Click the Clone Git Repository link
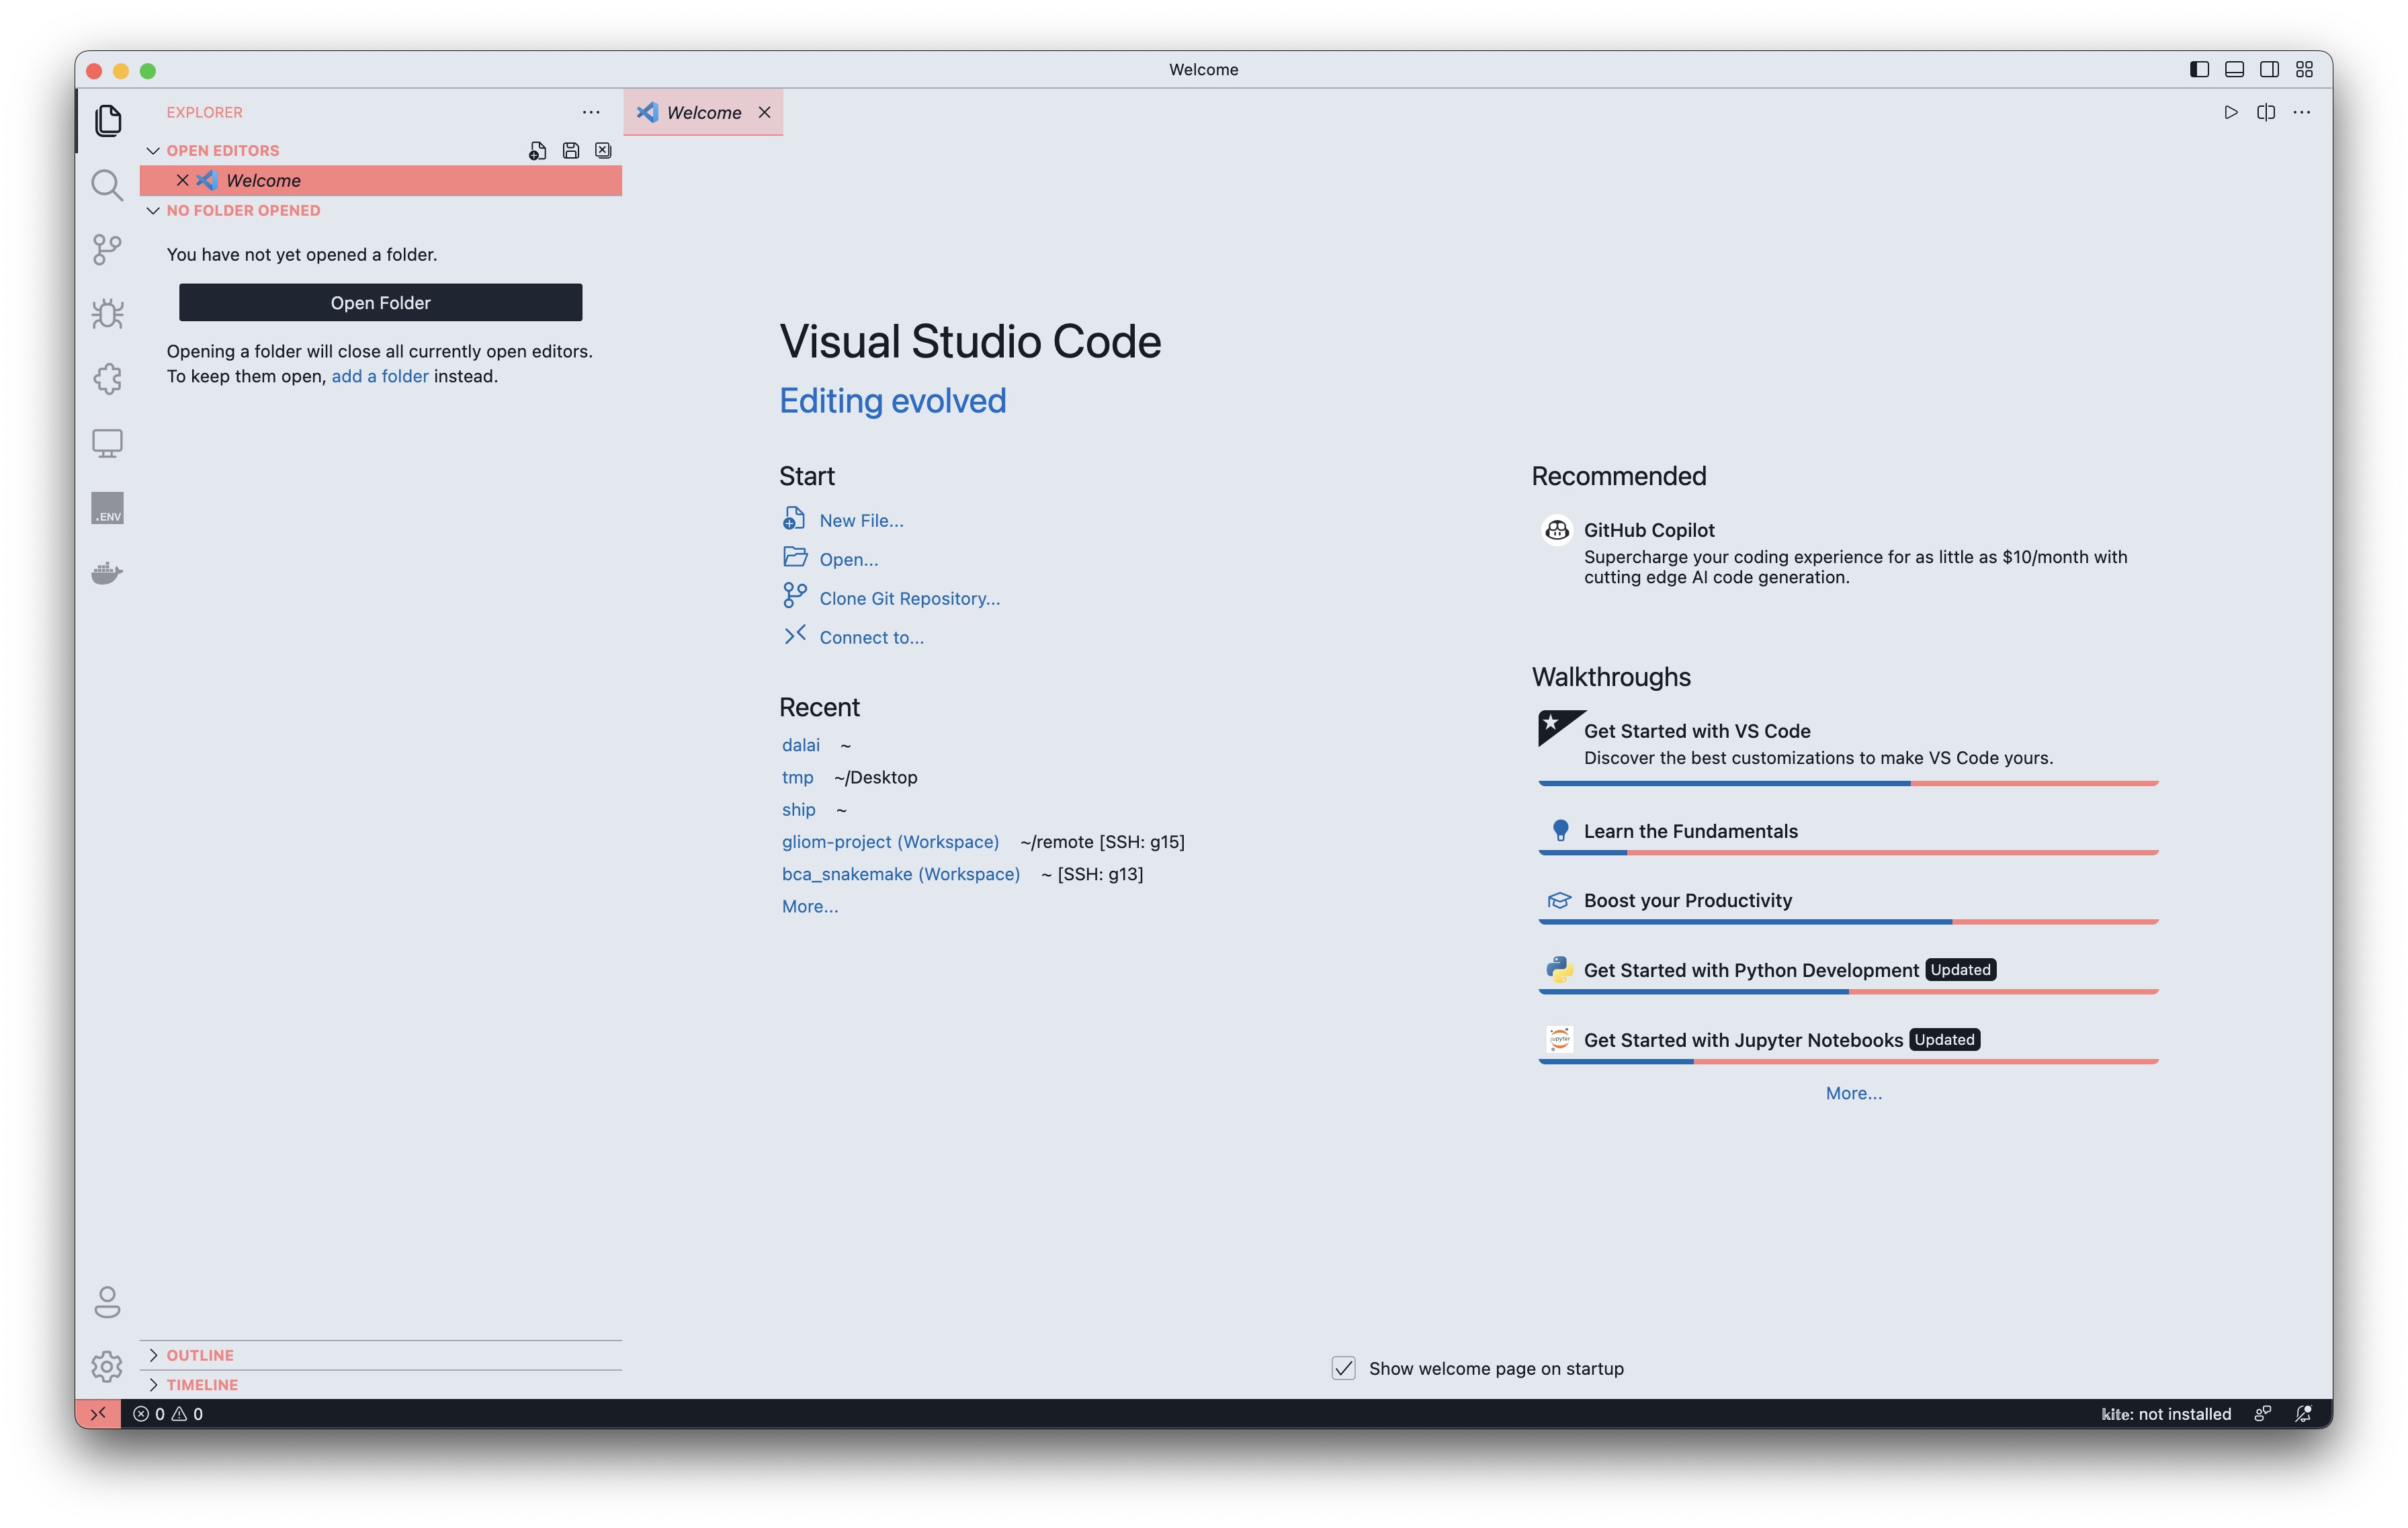Image resolution: width=2408 pixels, height=1528 pixels. [909, 598]
